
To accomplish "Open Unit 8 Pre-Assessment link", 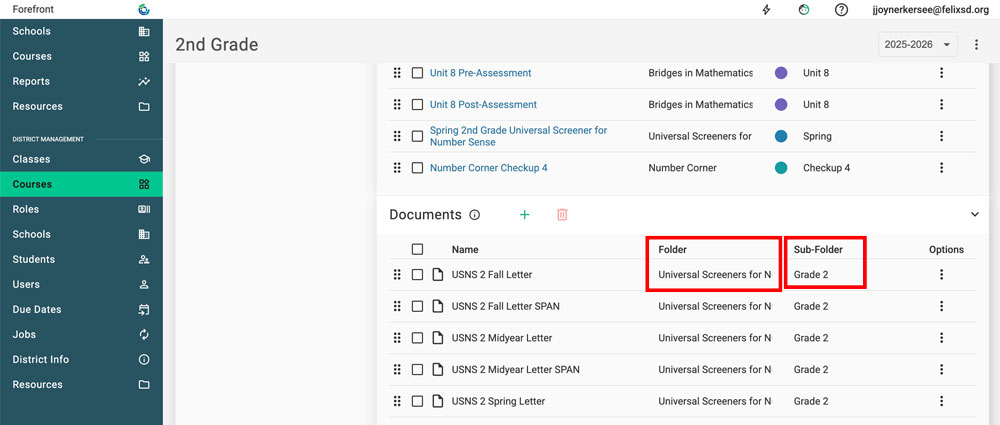I will [480, 73].
